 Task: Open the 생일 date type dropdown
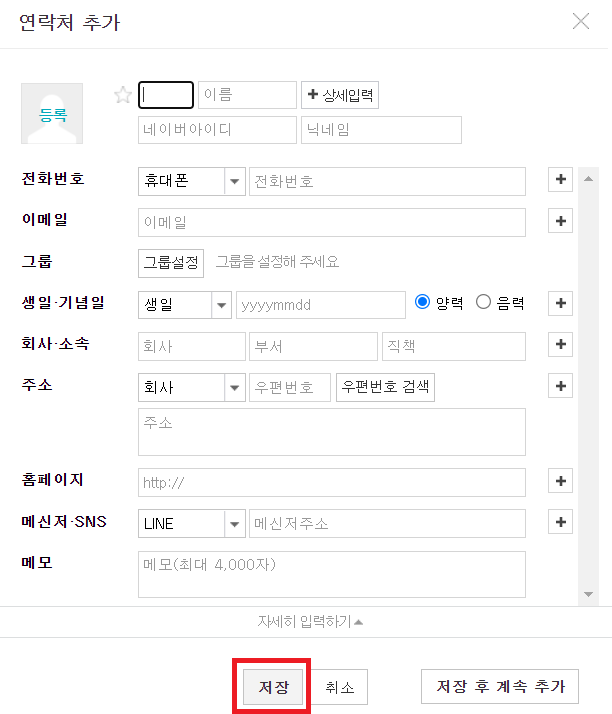(185, 305)
